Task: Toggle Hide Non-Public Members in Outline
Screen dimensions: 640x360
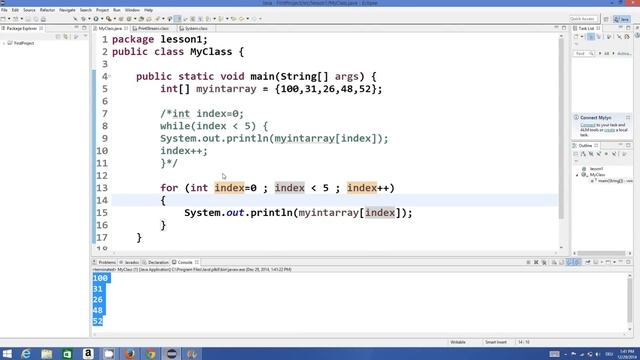Action: coord(606,154)
